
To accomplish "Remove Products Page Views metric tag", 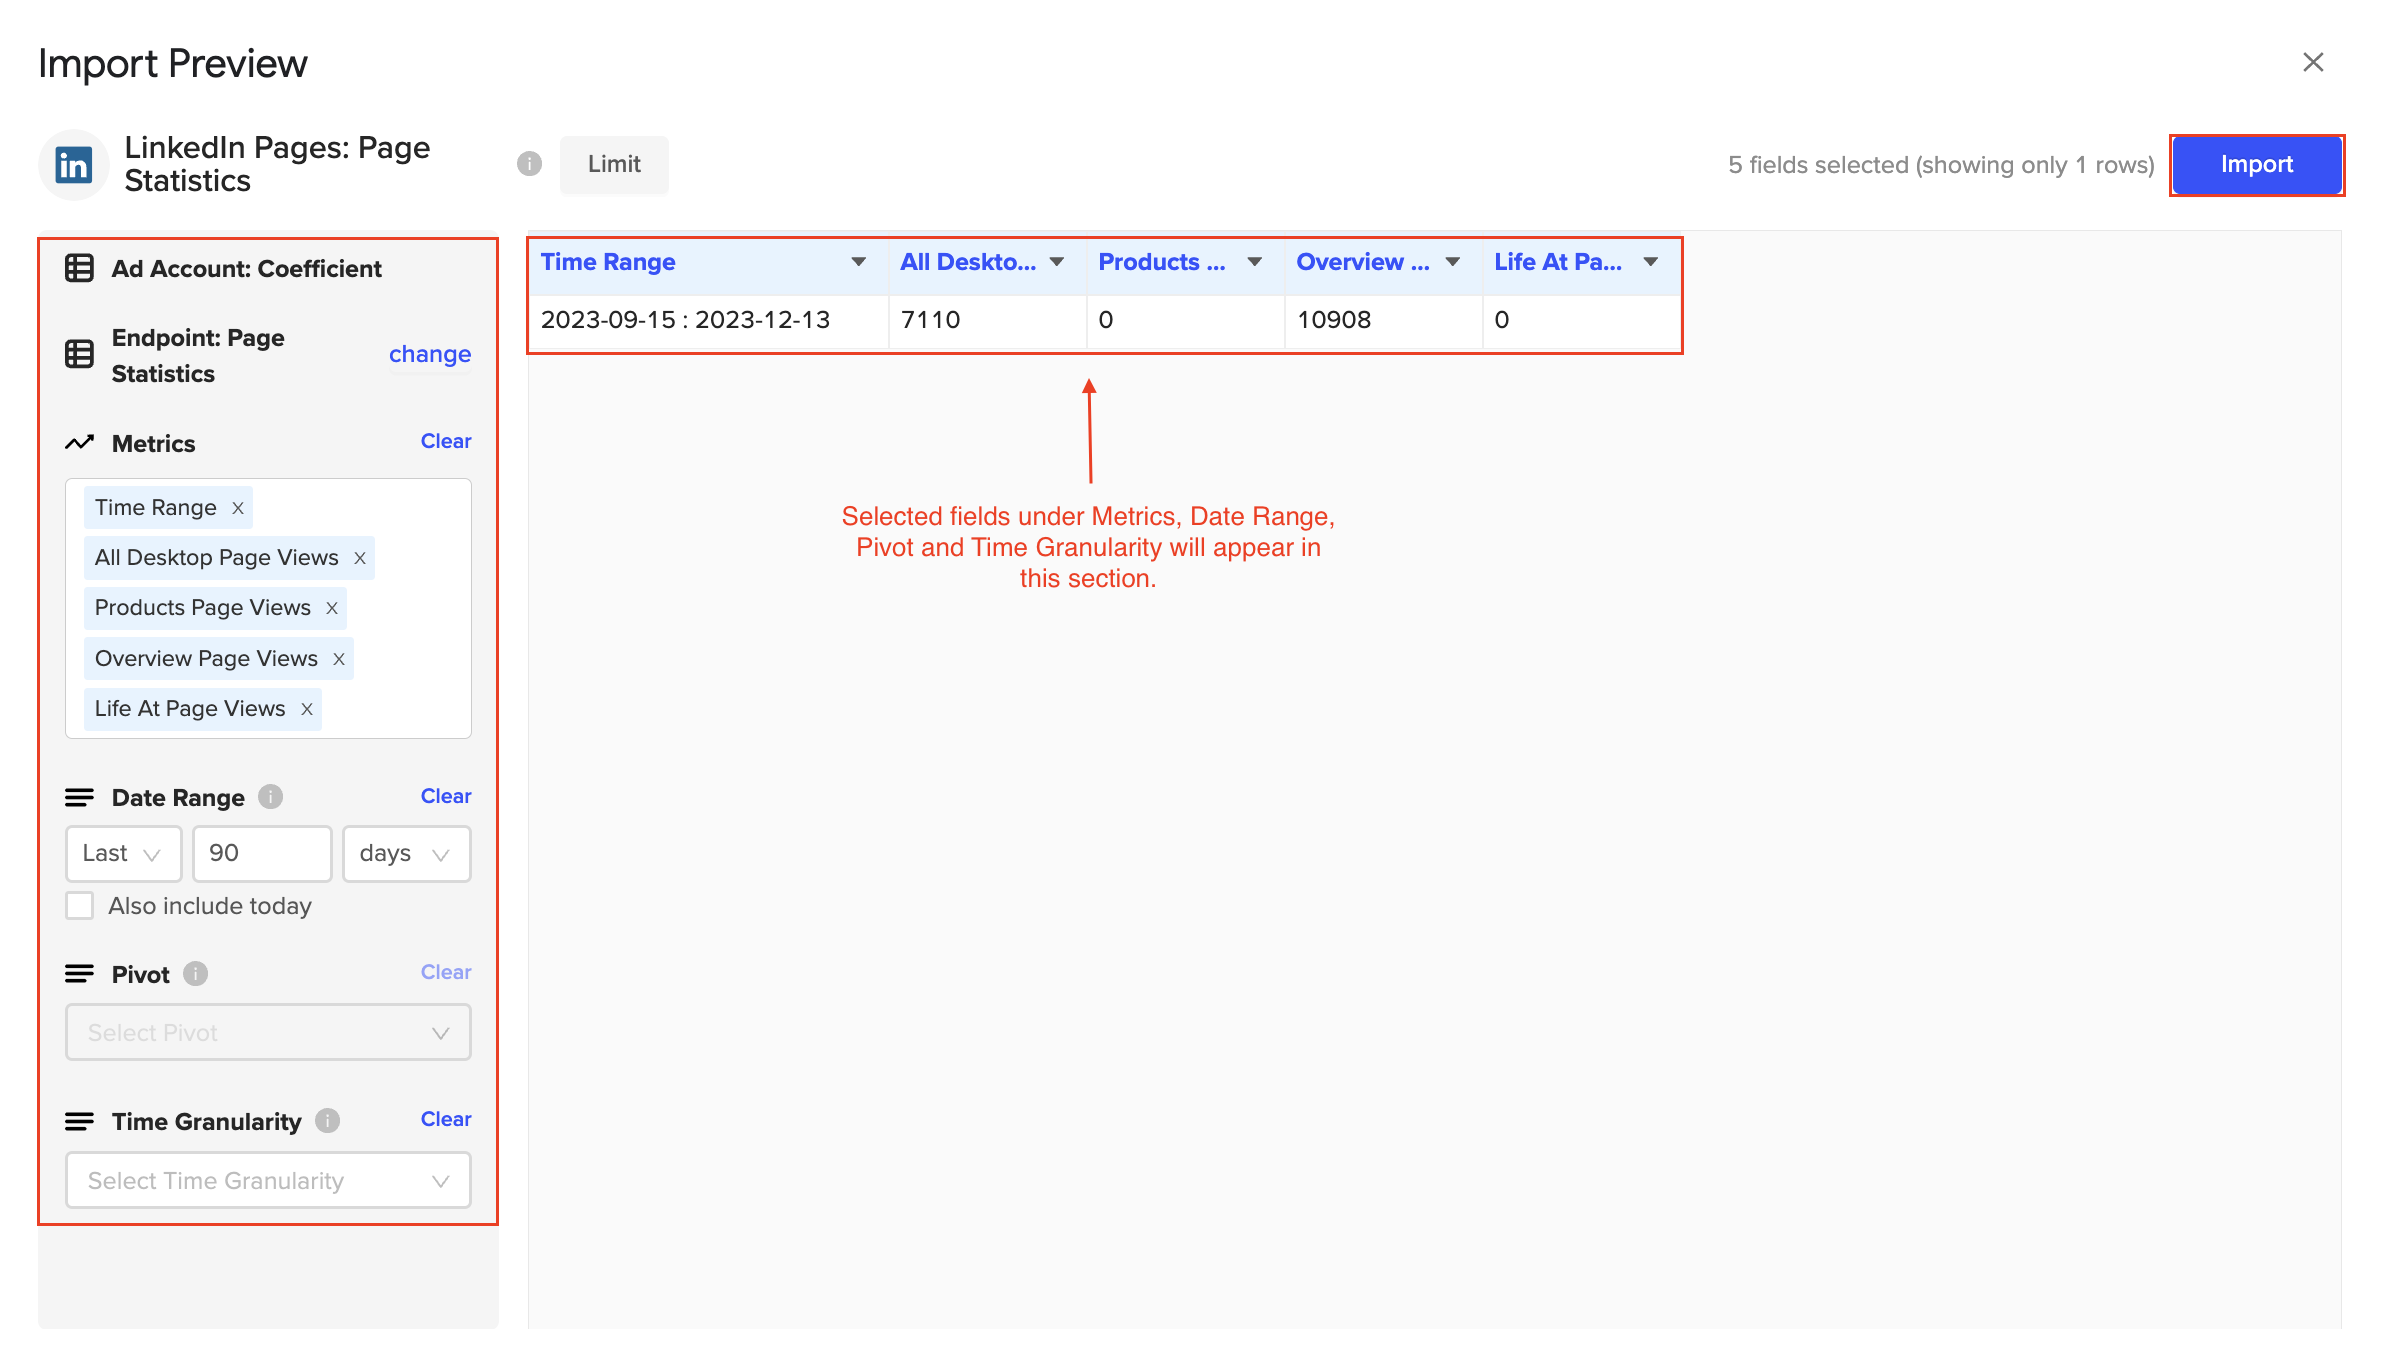I will [x=332, y=608].
